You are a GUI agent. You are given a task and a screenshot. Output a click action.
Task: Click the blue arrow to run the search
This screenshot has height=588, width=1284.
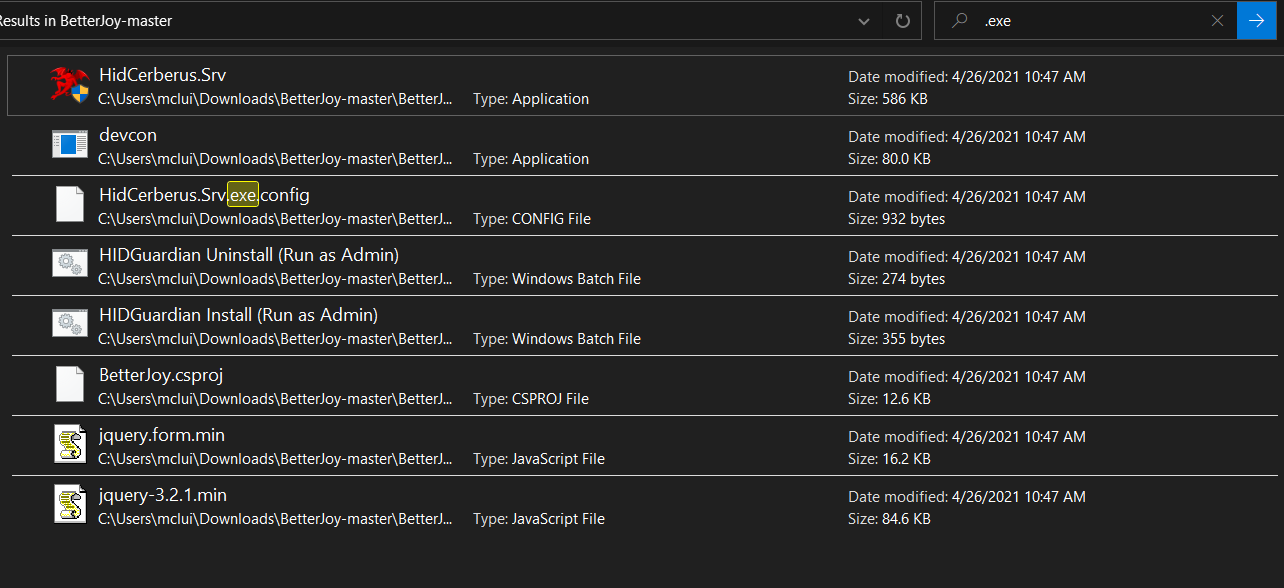[1256, 20]
